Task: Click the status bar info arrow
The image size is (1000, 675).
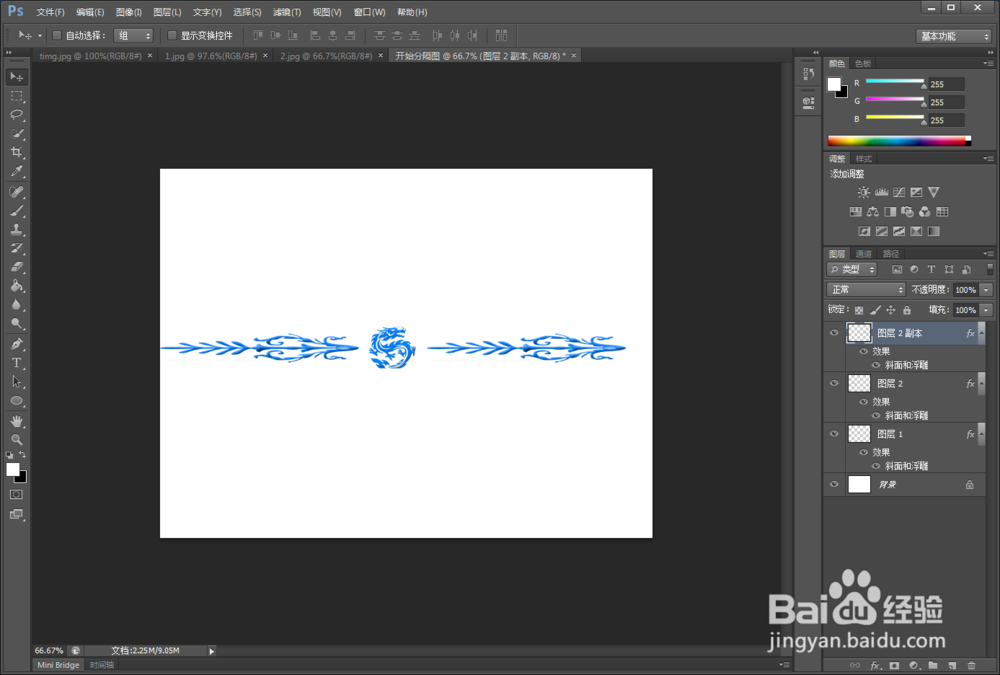Action: tap(212, 651)
